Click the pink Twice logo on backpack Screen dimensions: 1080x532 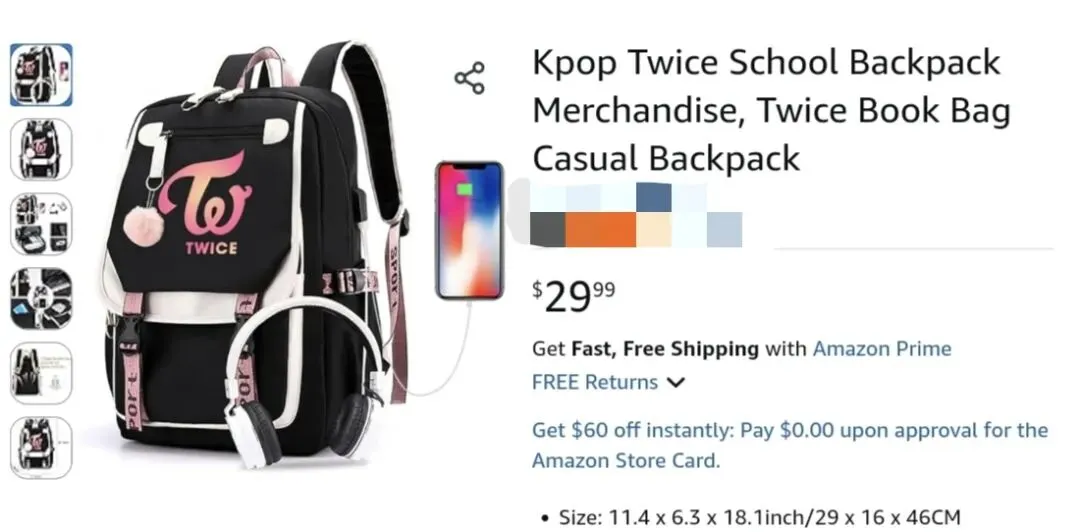tap(205, 203)
